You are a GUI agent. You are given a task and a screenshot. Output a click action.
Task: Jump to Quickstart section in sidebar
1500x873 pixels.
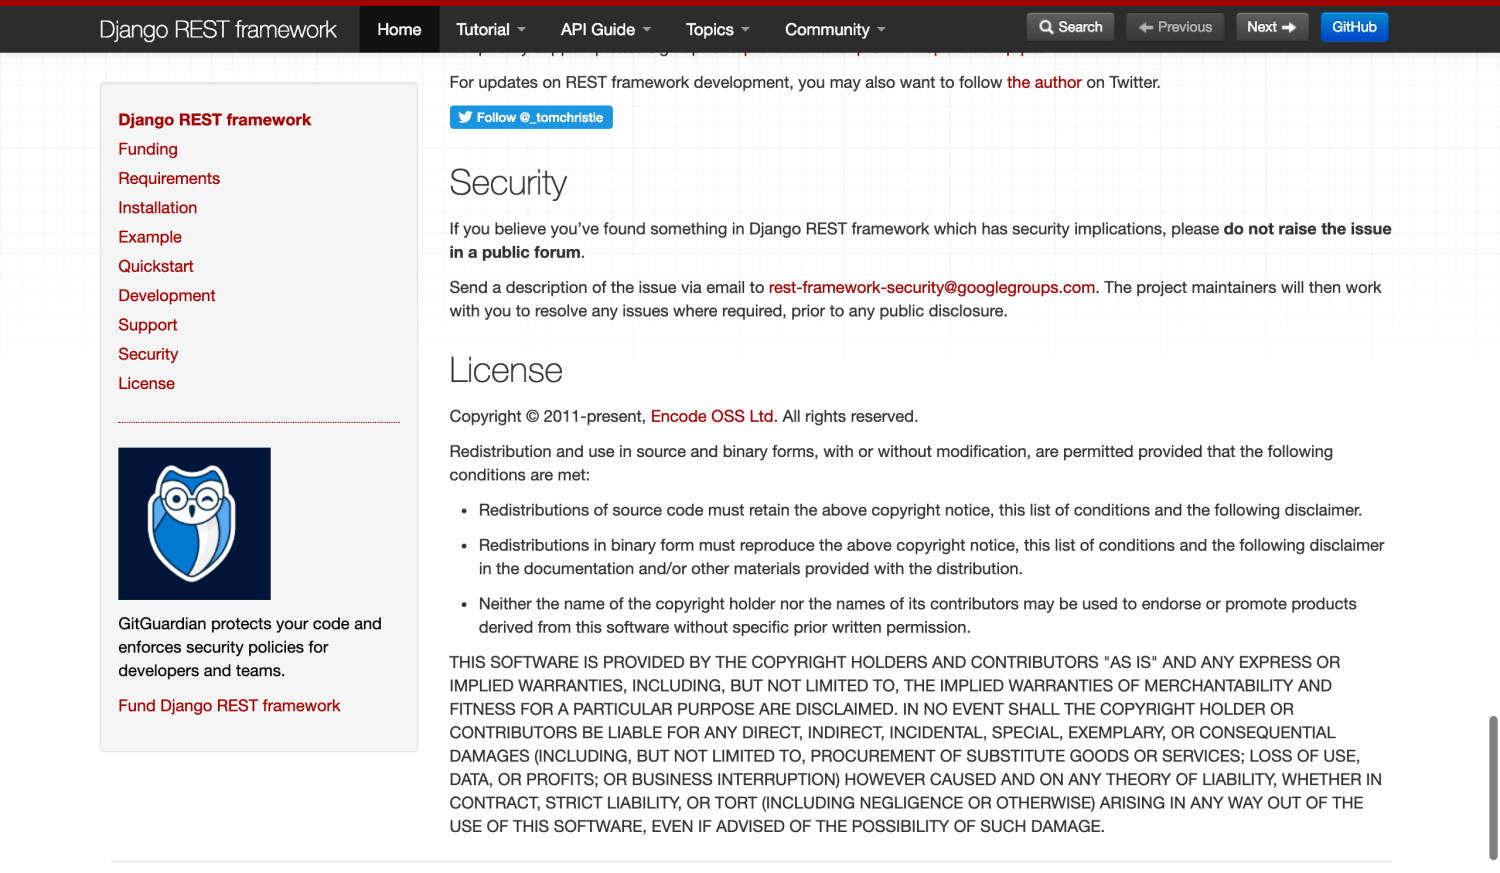click(156, 266)
